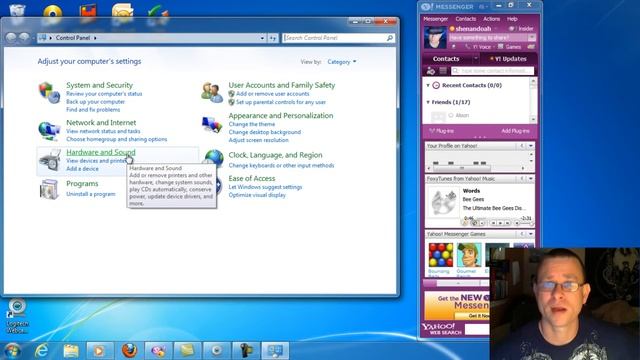Open the Contacts tab dropdown arrow
Image resolution: width=640 pixels, height=360 pixels.
[476, 59]
